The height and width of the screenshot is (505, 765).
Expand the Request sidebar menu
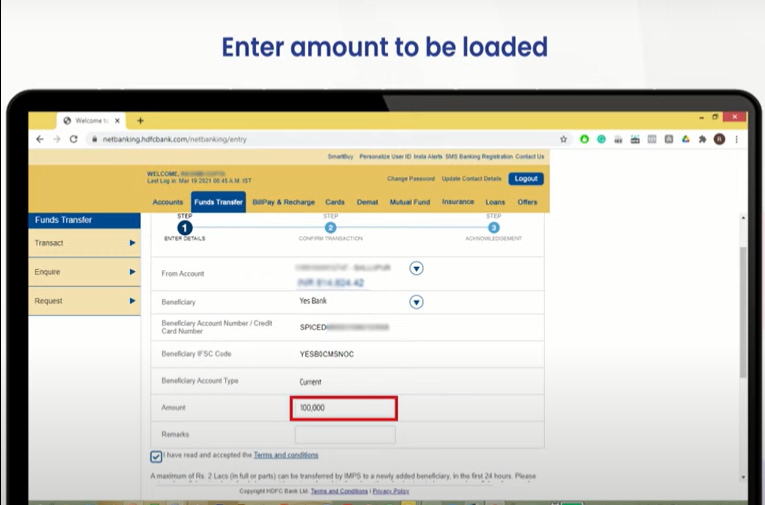coord(84,301)
